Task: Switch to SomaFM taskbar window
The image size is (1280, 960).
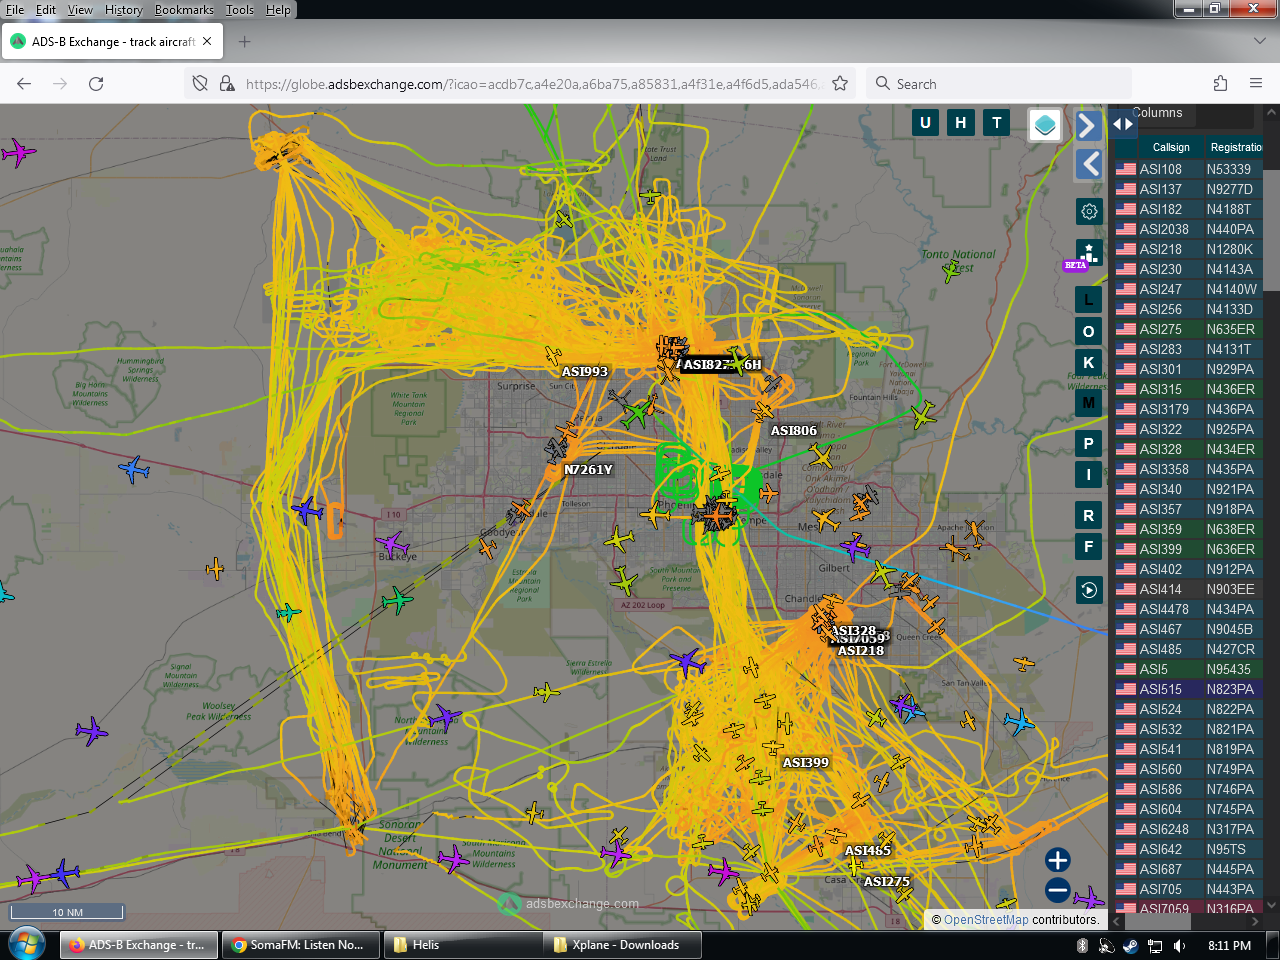Action: point(302,945)
